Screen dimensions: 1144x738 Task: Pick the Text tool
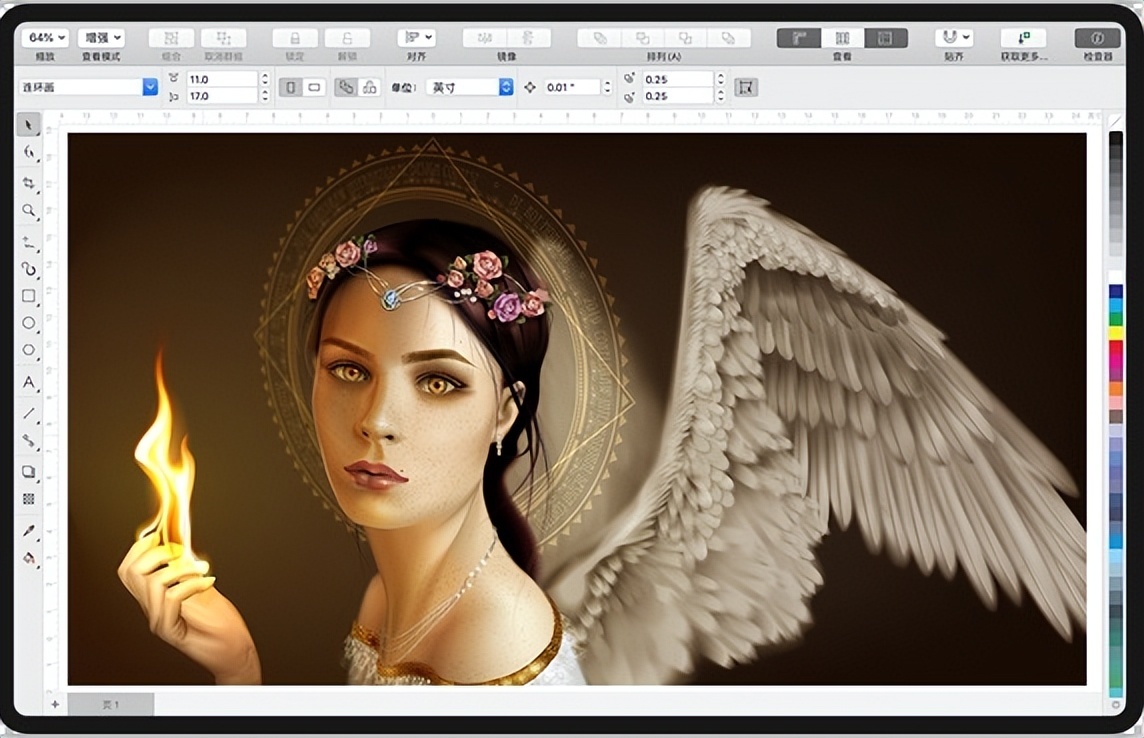(x=29, y=382)
